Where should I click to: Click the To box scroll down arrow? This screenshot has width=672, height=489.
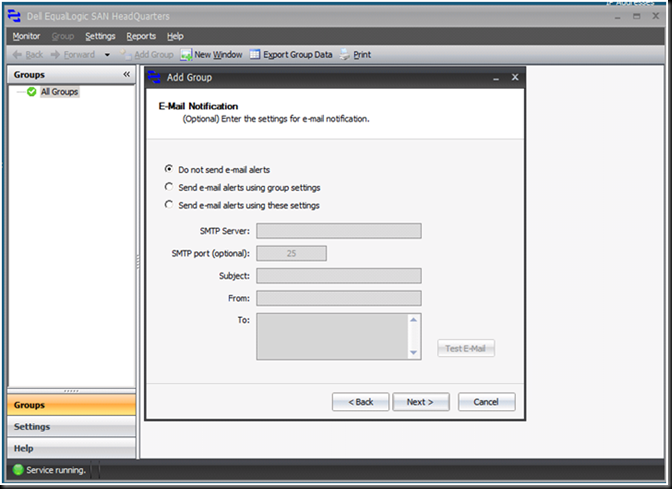pyautogui.click(x=414, y=353)
